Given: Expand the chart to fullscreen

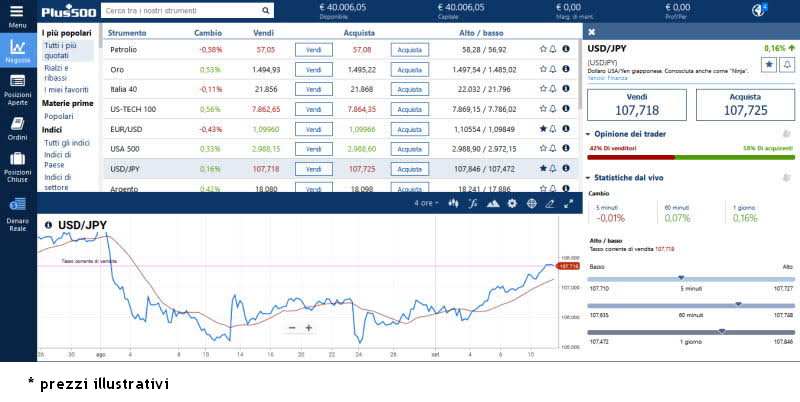Looking at the screenshot, I should [569, 203].
